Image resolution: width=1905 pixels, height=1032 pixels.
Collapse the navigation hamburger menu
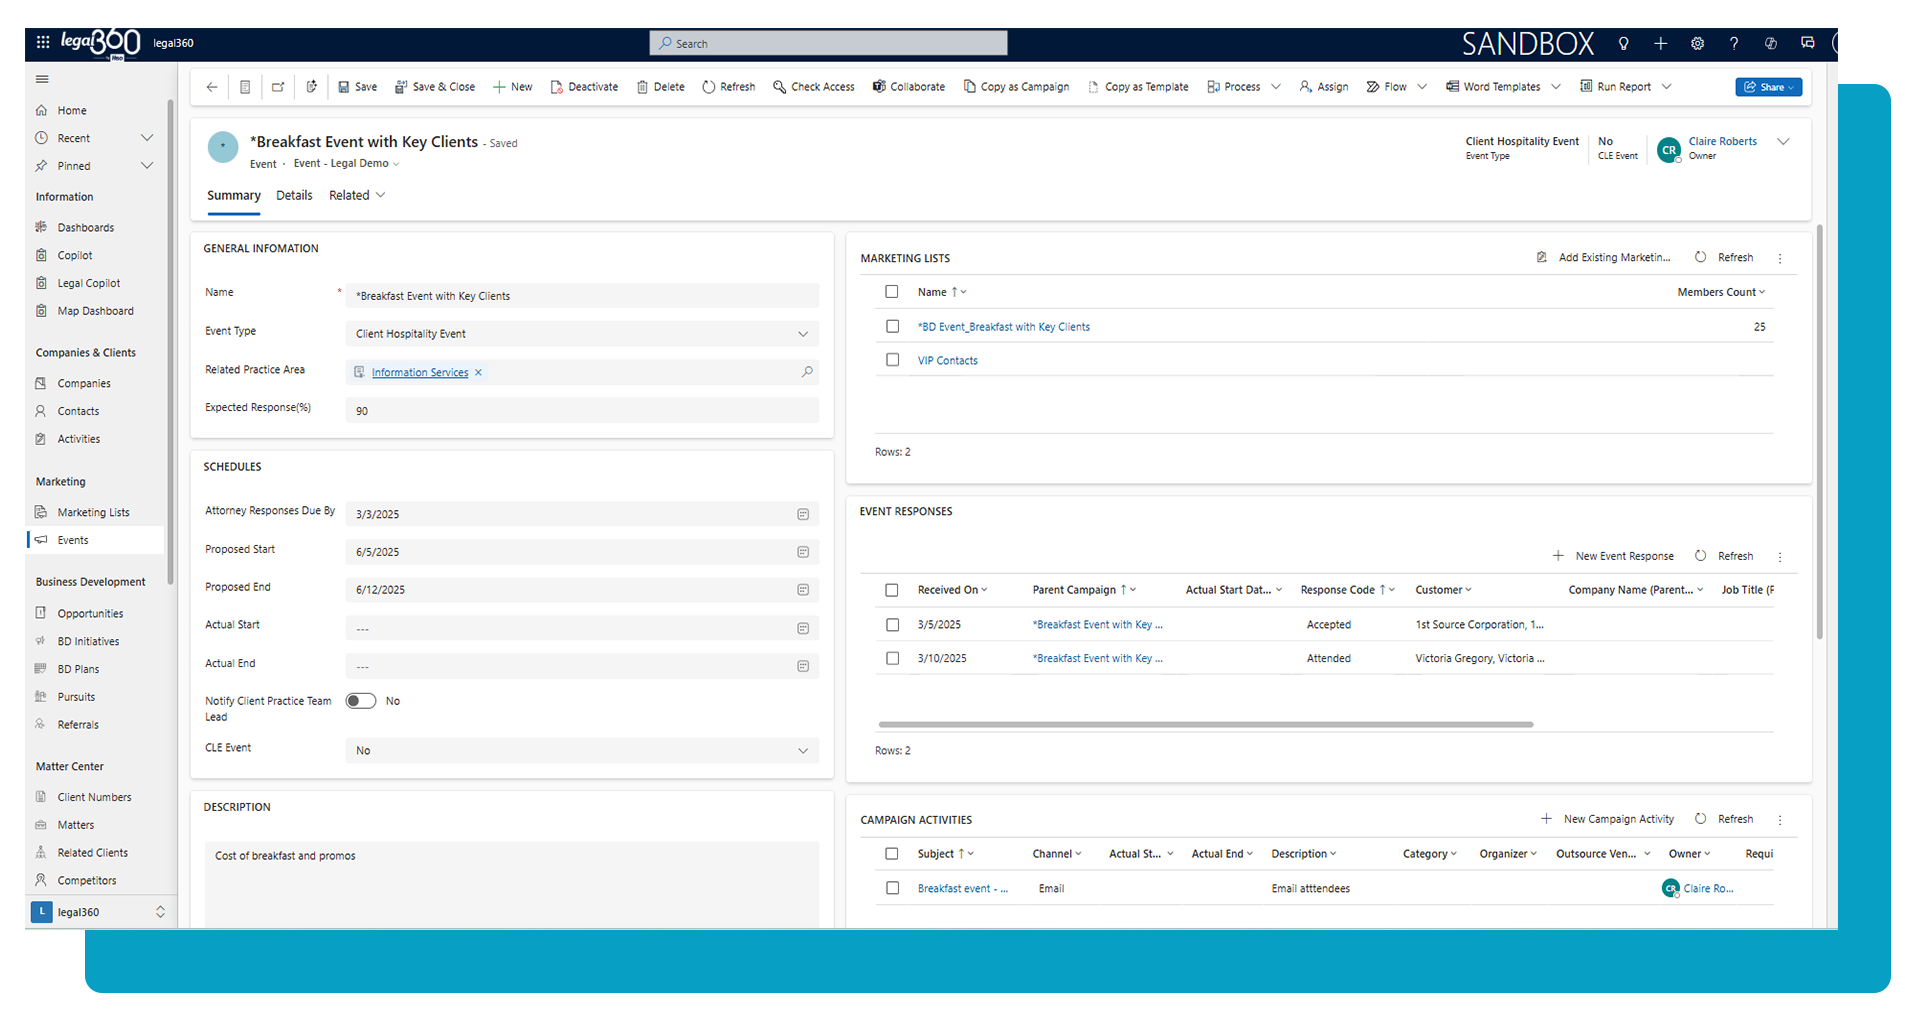(42, 79)
